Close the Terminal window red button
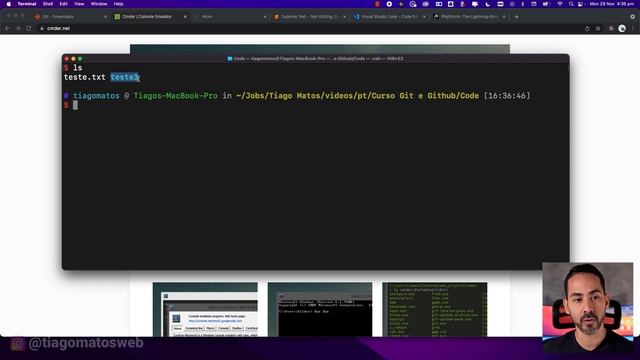The width and height of the screenshot is (640, 360). pos(67,59)
